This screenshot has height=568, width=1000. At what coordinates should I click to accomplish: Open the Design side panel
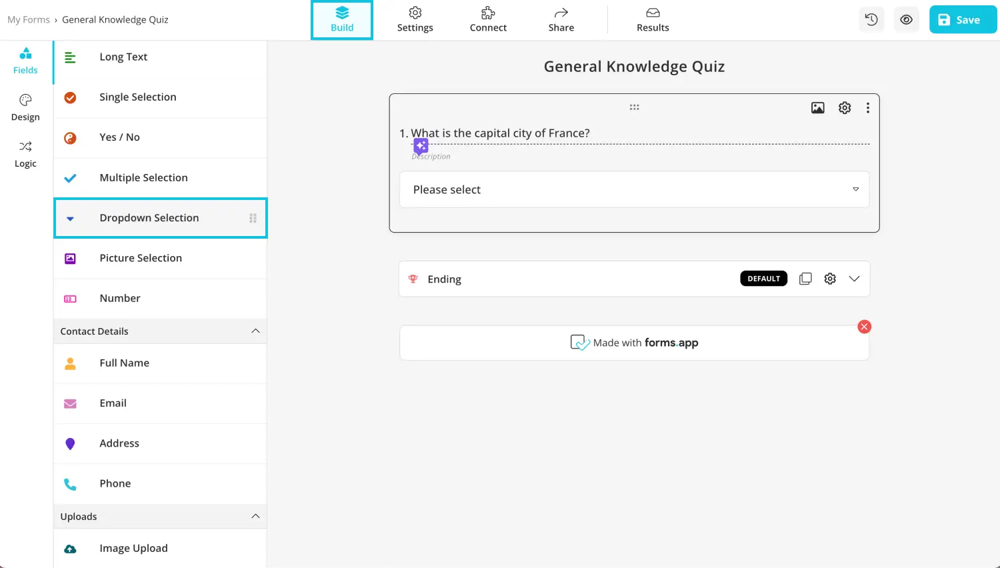[x=25, y=107]
